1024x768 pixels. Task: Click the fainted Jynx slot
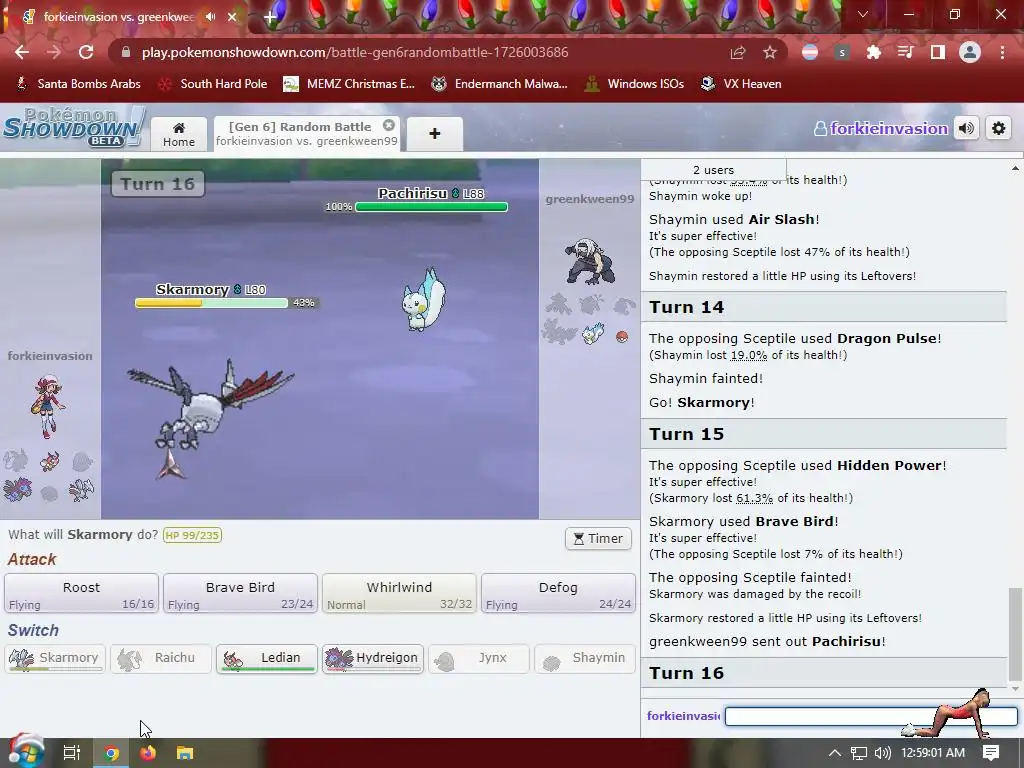(x=479, y=658)
